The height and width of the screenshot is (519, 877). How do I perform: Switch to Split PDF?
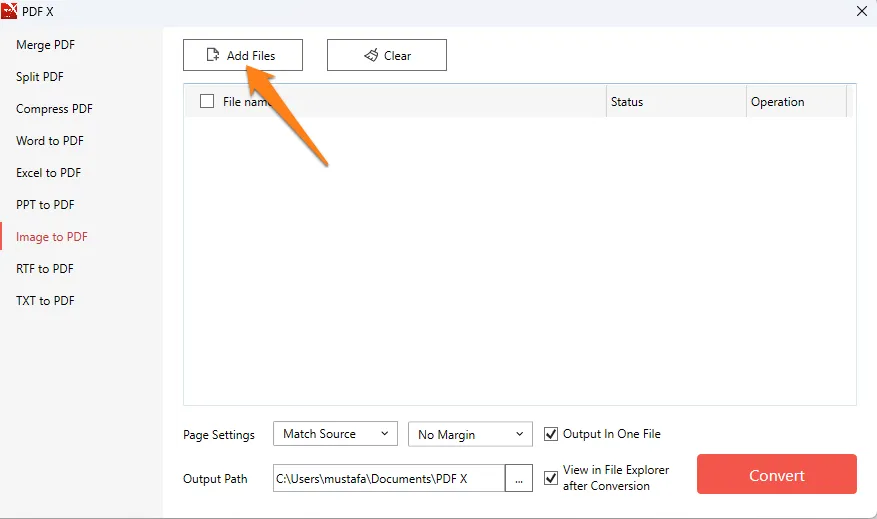[40, 77]
